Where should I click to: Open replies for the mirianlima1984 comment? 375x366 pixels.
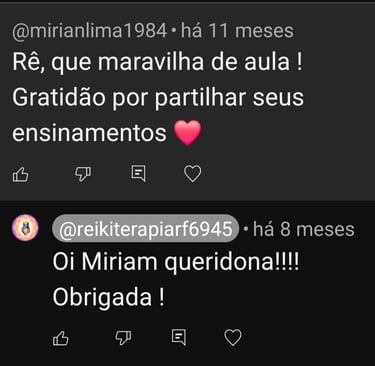tap(138, 173)
